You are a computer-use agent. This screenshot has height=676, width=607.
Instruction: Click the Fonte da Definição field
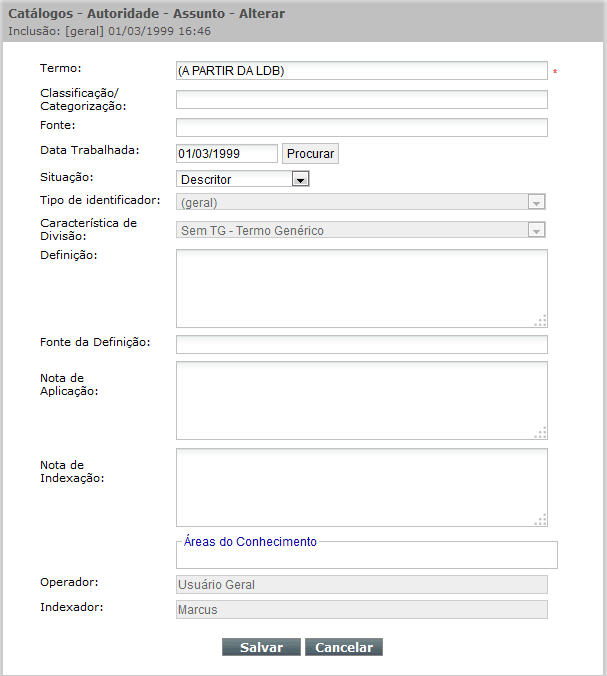click(362, 344)
